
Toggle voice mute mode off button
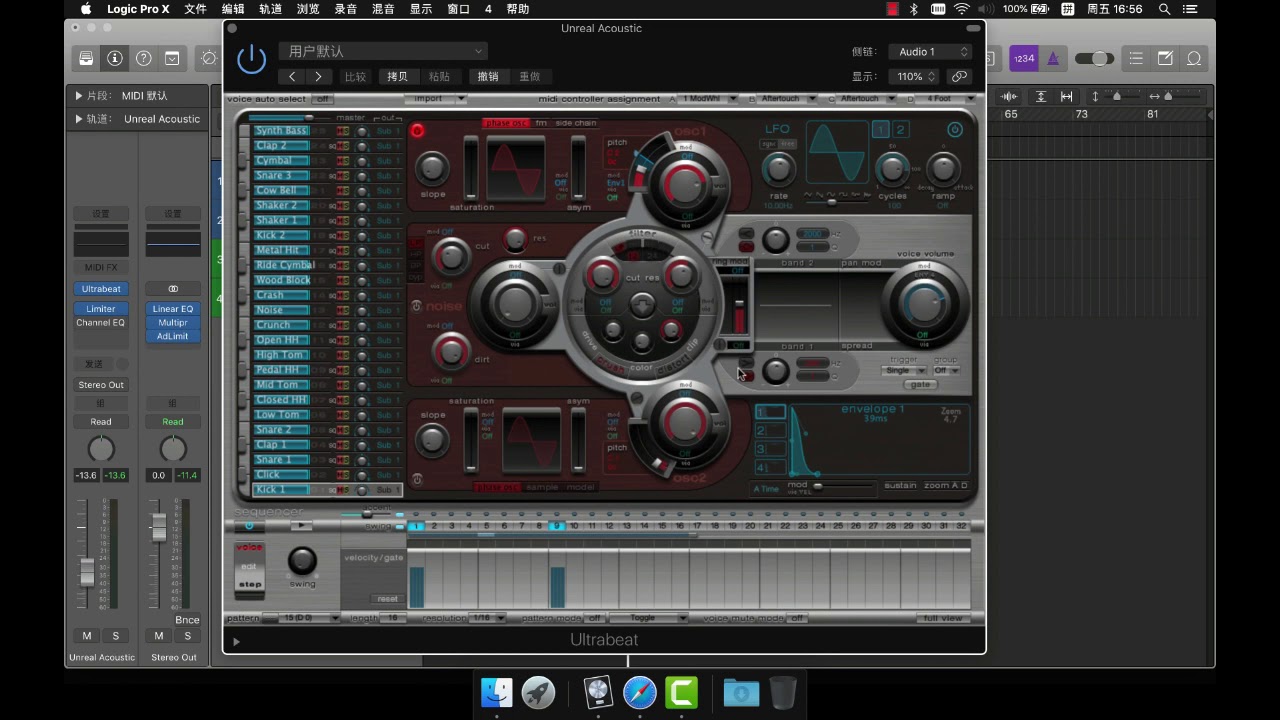tap(797, 618)
